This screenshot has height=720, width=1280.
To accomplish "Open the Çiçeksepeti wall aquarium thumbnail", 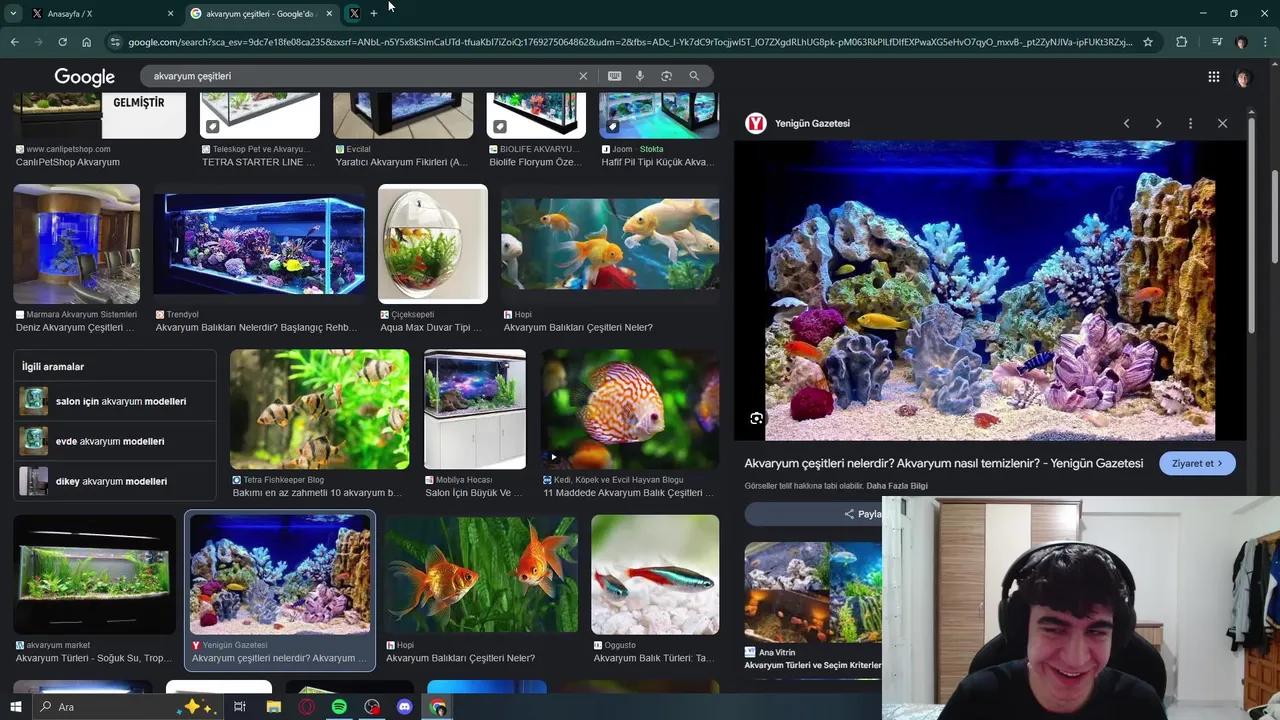I will click(x=433, y=244).
